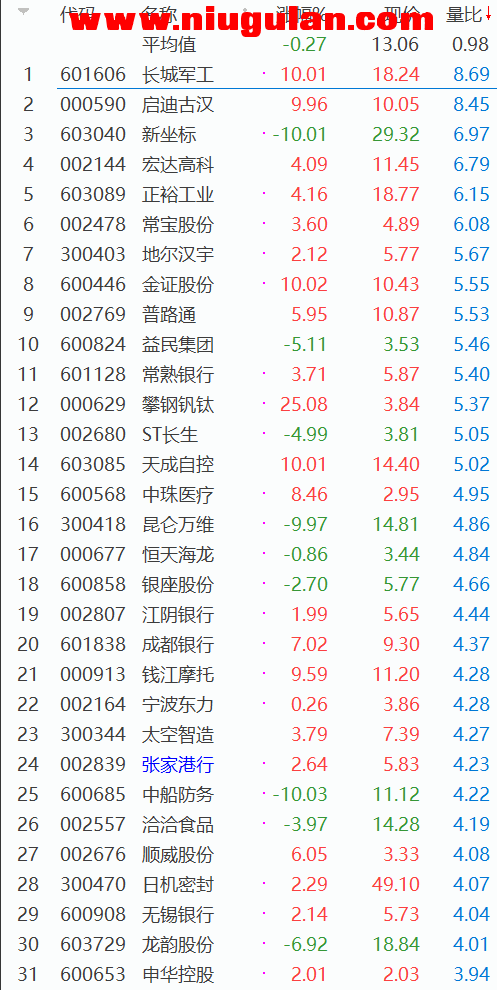497x990 pixels.
Task: Select stock 龙韵股份
Action: point(178,945)
